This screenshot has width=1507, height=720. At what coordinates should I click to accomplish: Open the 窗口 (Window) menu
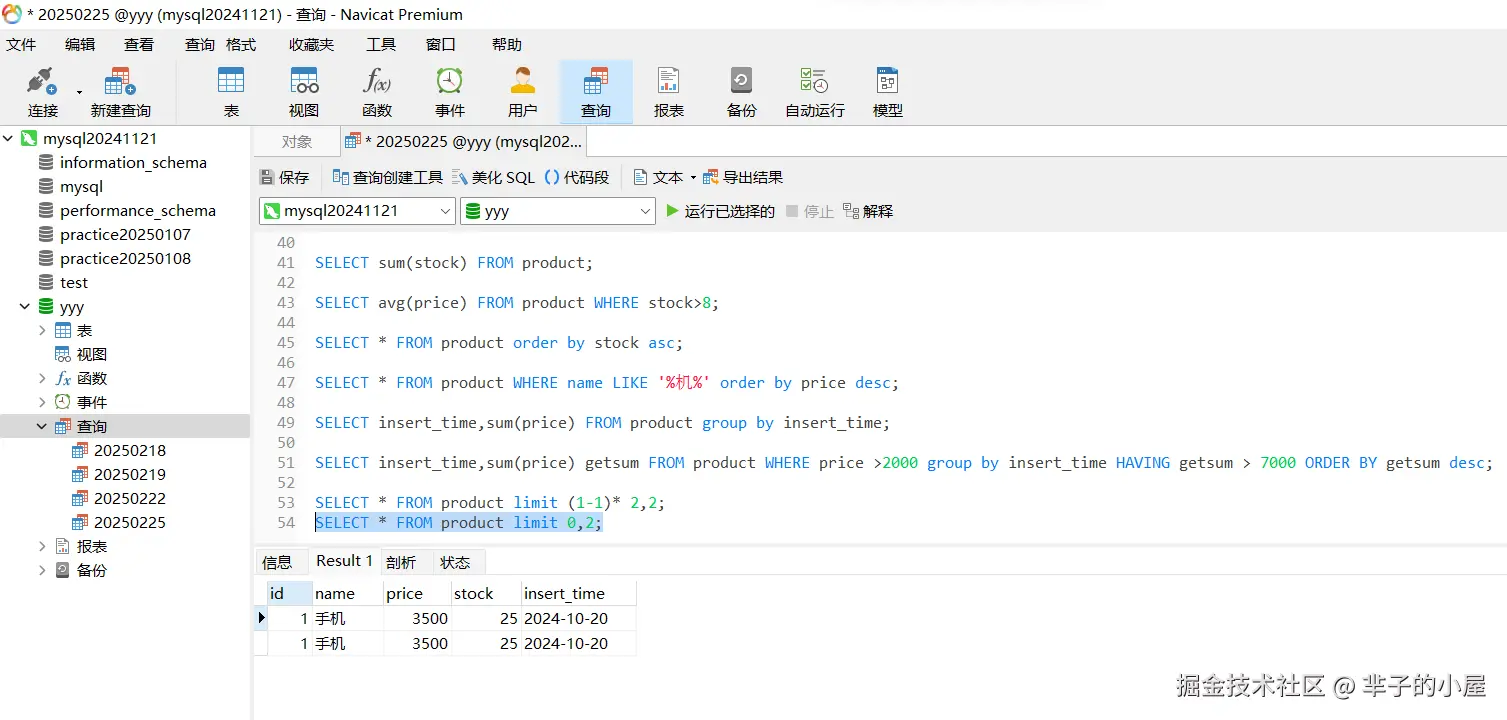click(441, 44)
